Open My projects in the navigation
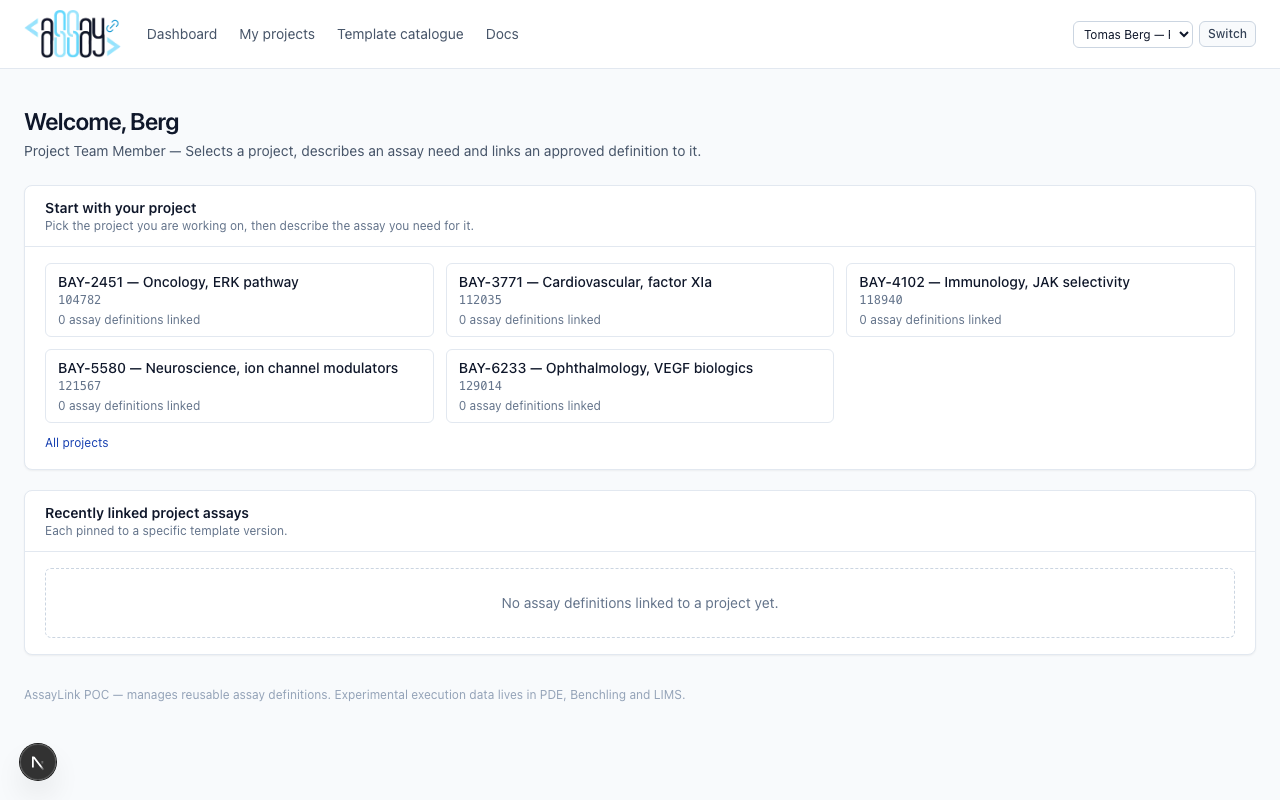1280x800 pixels. coord(277,34)
